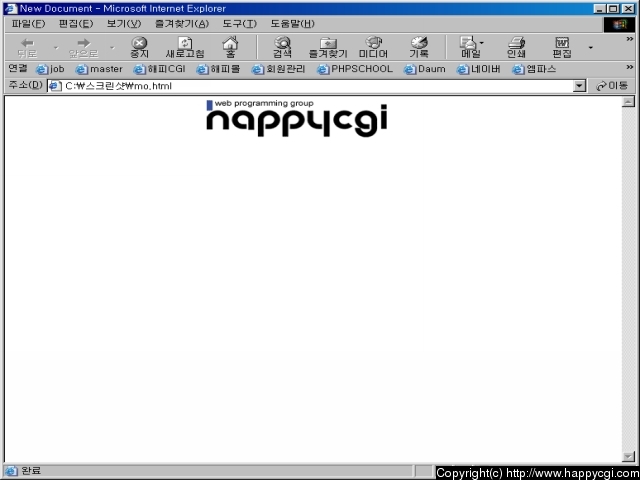Open the 편집(E) menu

pyautogui.click(x=76, y=24)
